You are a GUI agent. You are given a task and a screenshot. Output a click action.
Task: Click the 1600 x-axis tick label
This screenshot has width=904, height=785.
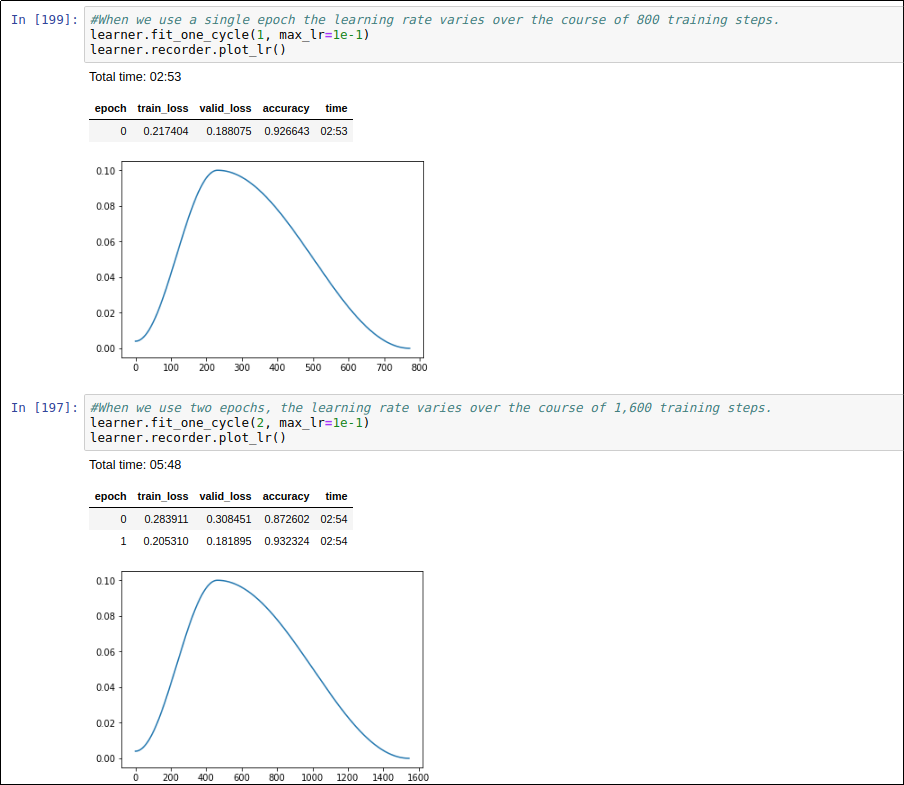pyautogui.click(x=417, y=777)
